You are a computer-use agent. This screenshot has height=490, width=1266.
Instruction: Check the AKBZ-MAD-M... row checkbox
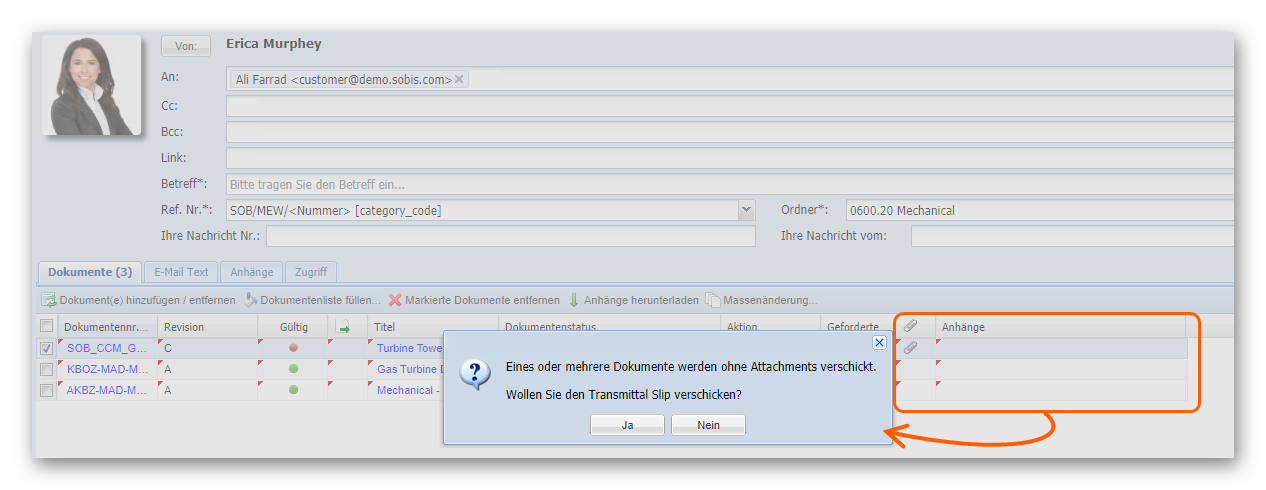coord(46,390)
